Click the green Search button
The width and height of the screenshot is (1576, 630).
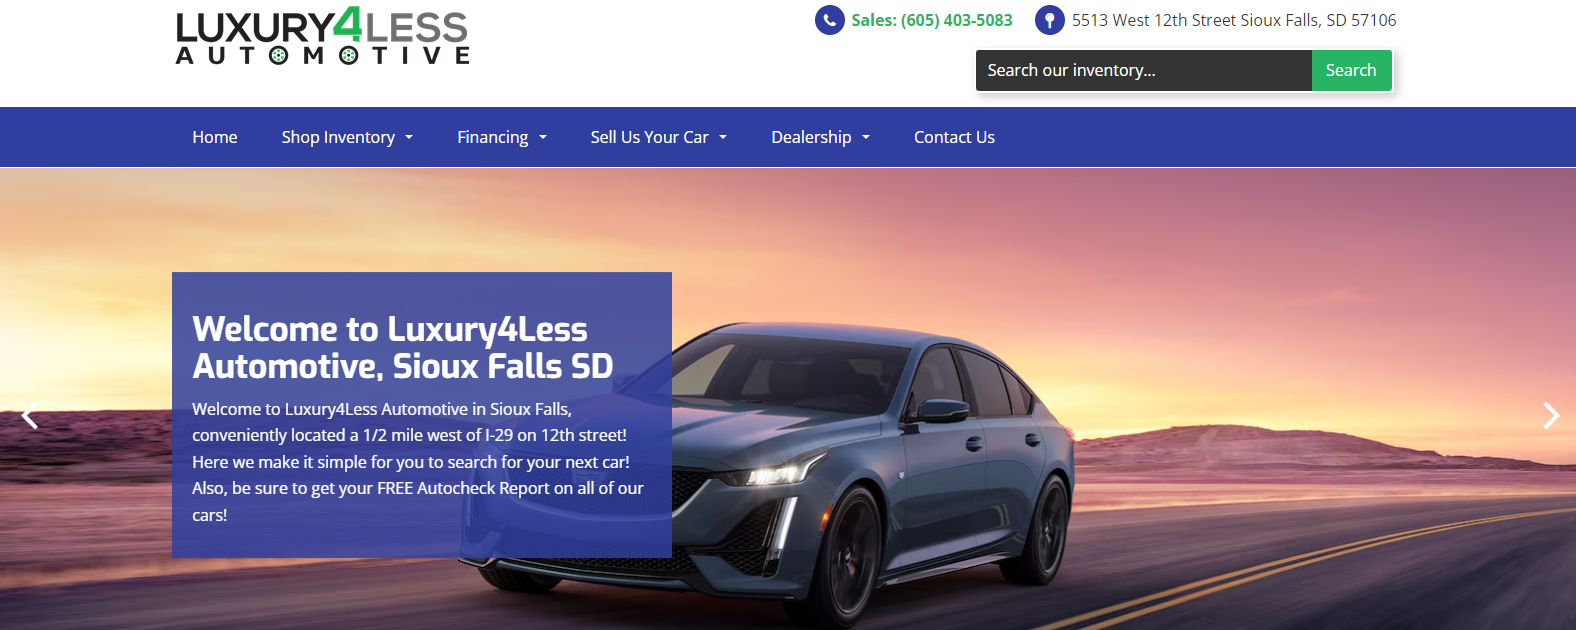1351,70
